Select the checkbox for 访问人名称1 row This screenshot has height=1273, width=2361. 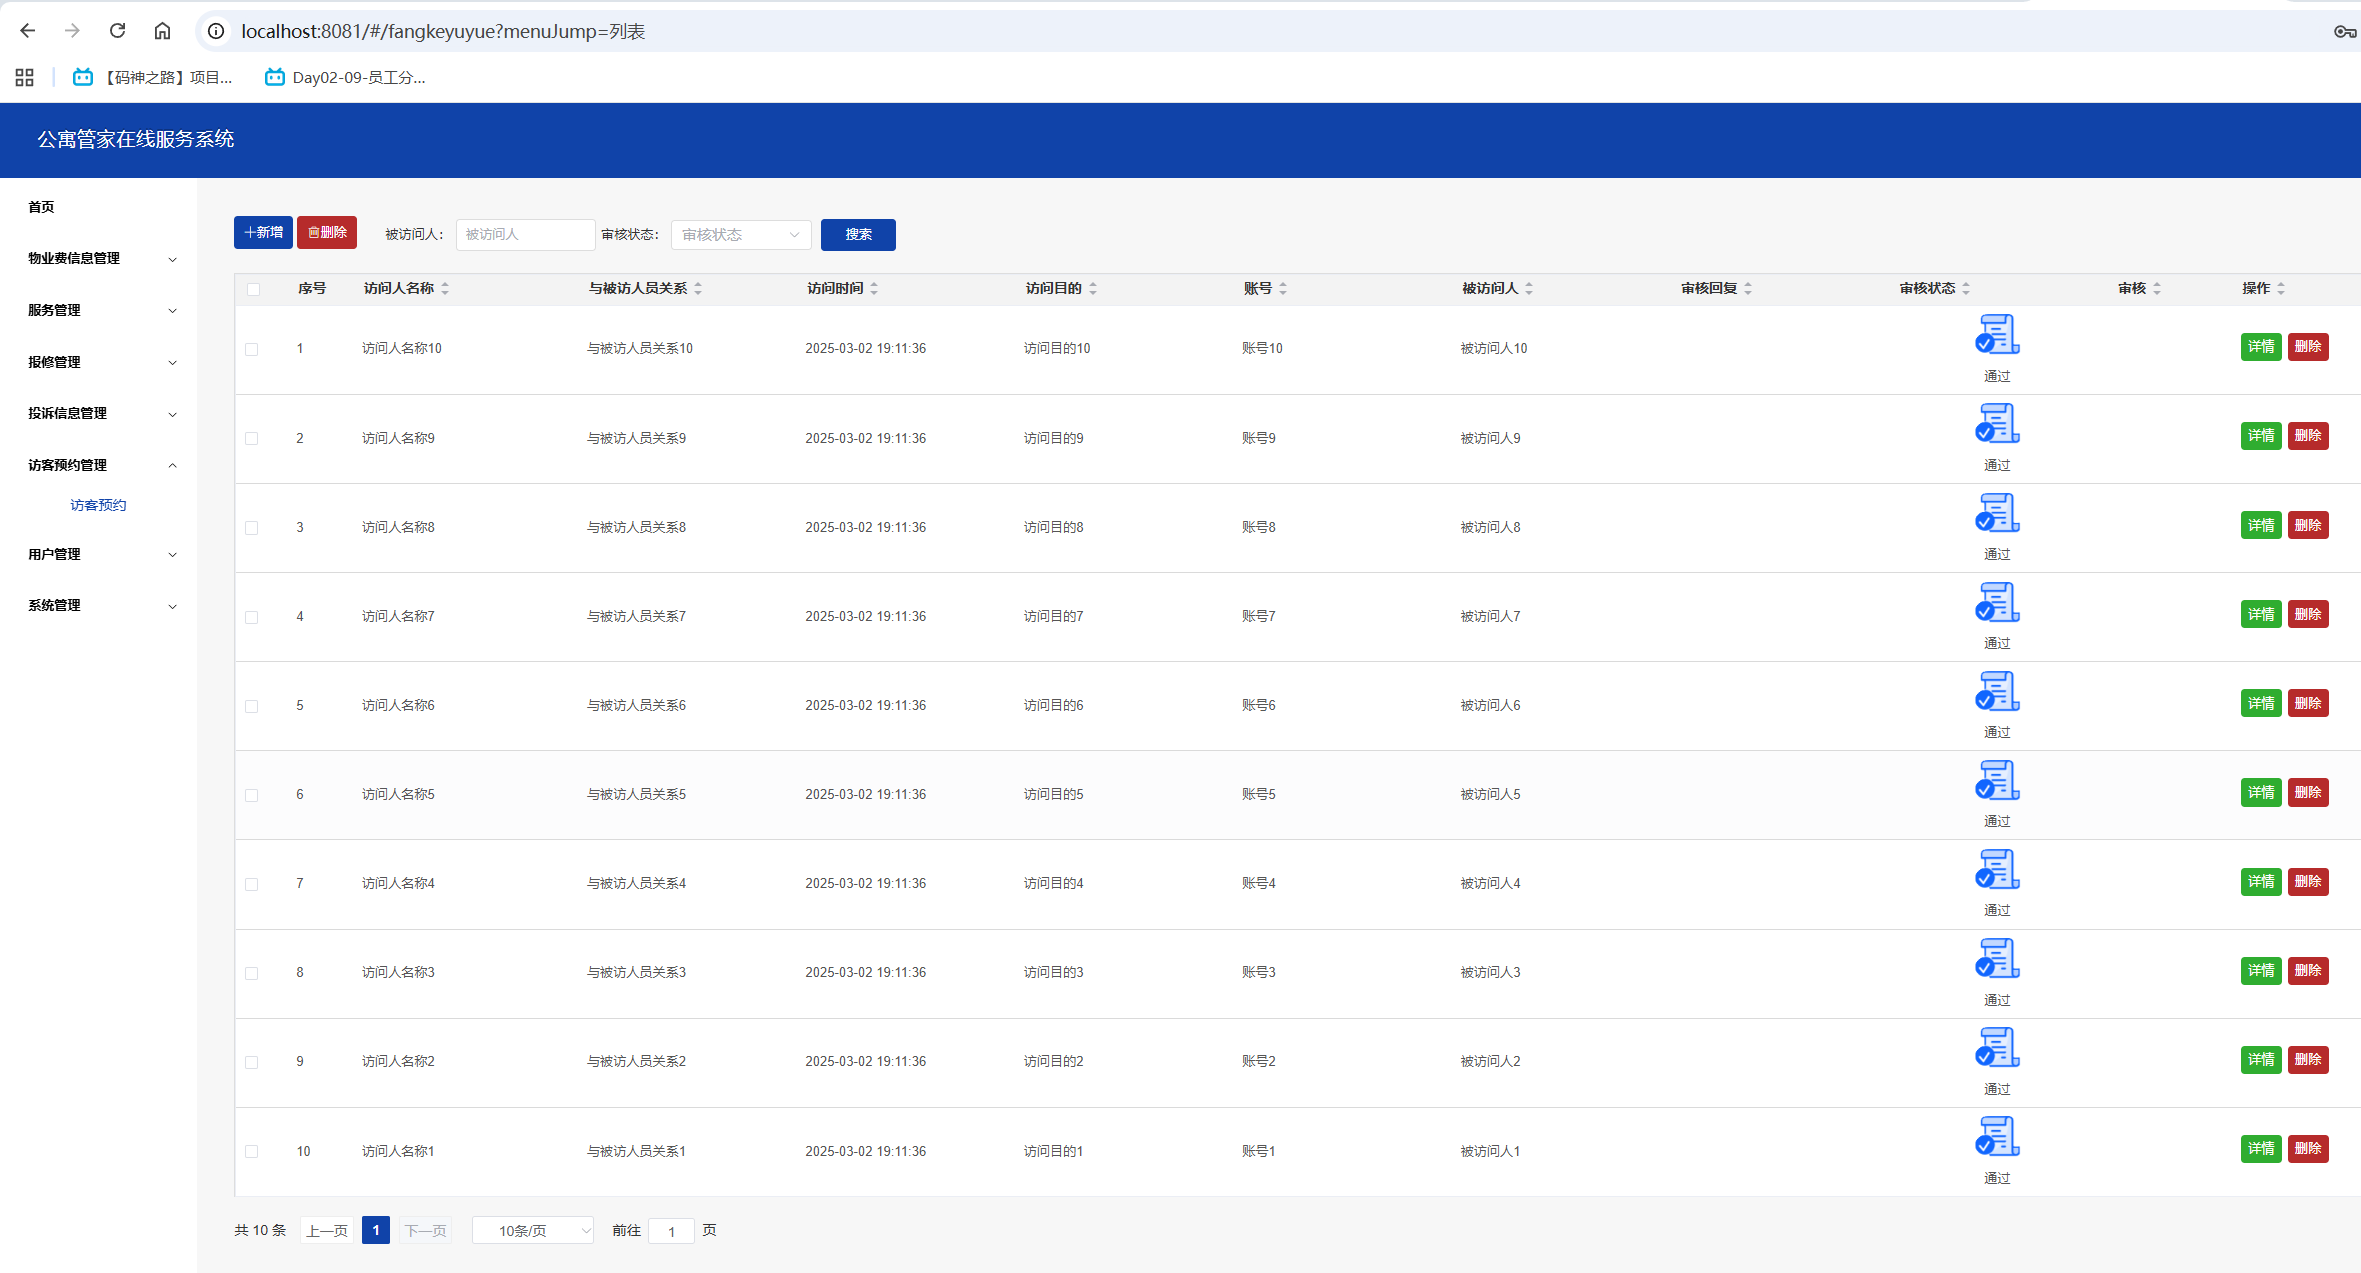[252, 1152]
